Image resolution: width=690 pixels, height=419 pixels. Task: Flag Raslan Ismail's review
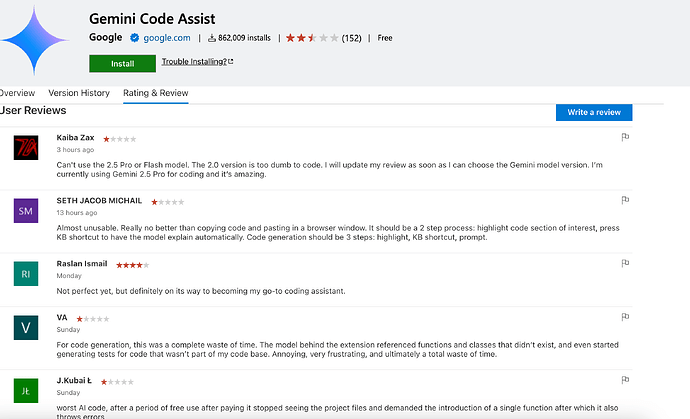(x=625, y=263)
